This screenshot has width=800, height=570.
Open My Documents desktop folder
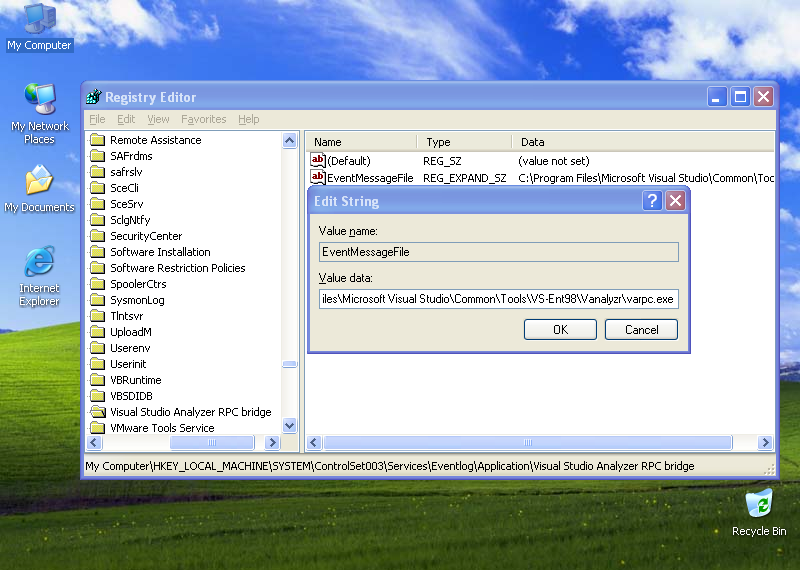[x=39, y=183]
